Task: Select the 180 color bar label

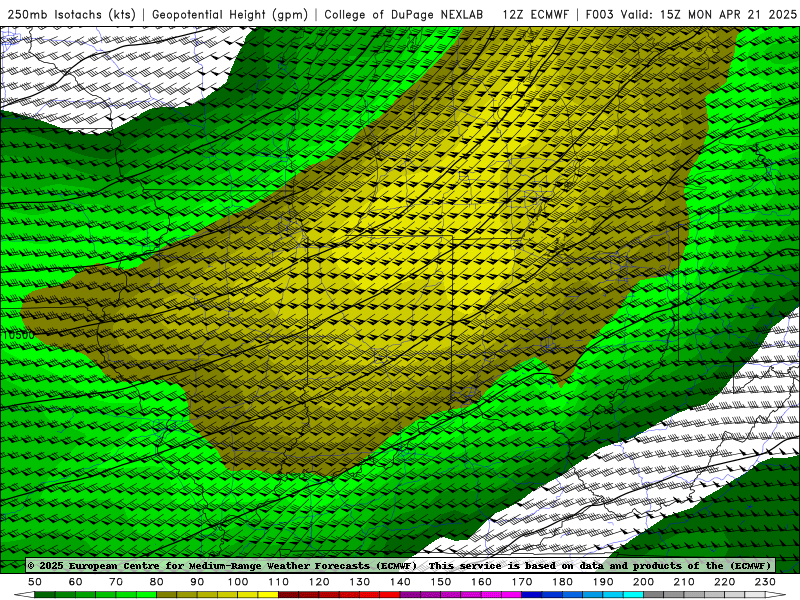Action: (562, 582)
